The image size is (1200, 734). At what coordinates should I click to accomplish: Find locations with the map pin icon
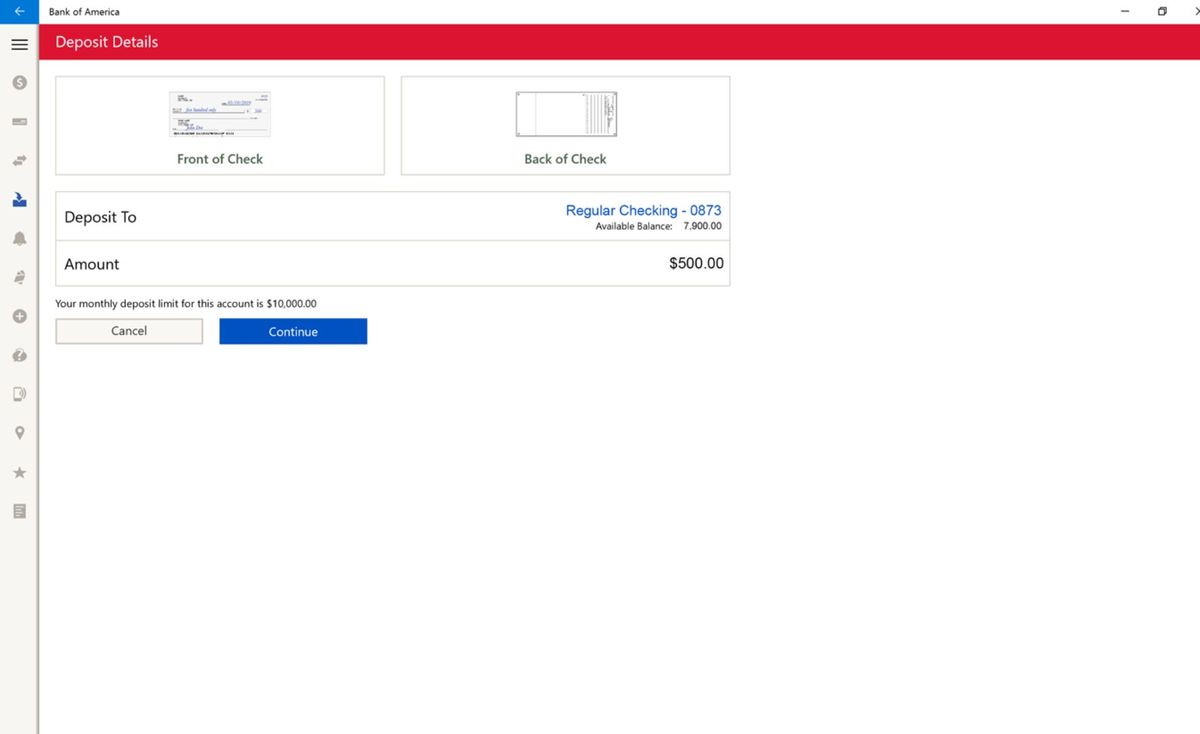pyautogui.click(x=18, y=433)
